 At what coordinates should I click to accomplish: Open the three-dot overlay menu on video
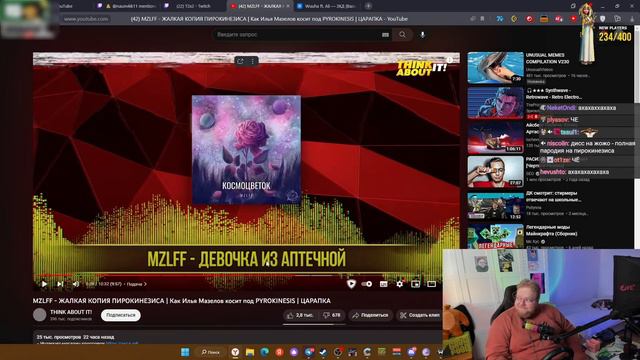[x=253, y=61]
